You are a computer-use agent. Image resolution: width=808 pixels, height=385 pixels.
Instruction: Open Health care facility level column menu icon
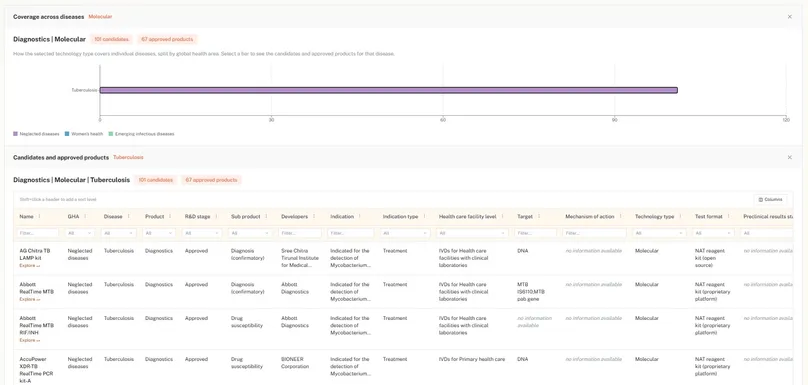tap(501, 216)
